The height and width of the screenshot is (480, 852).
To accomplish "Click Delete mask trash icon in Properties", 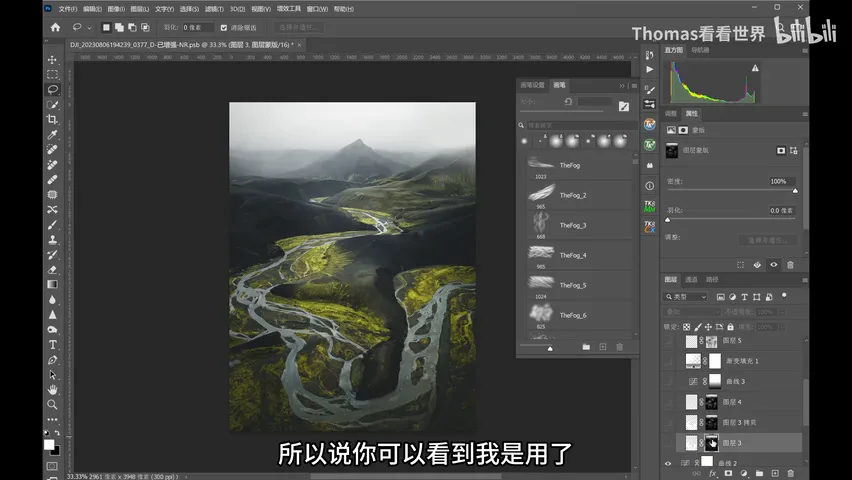I will click(791, 265).
